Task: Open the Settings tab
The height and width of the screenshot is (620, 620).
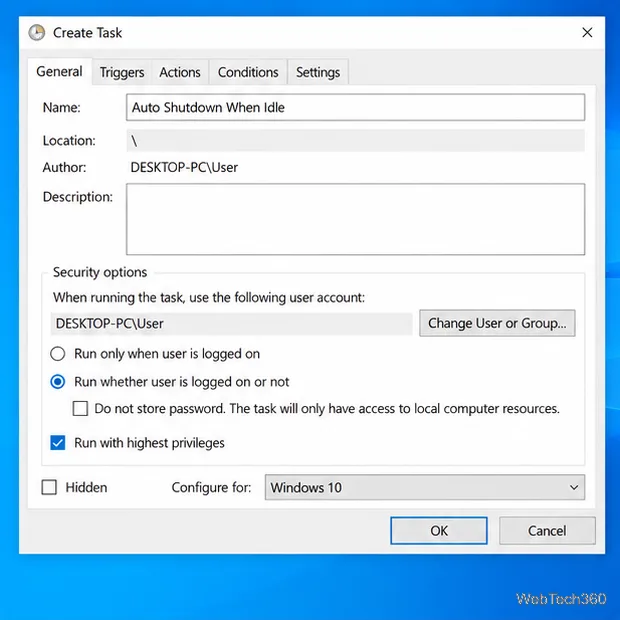Action: (x=318, y=72)
